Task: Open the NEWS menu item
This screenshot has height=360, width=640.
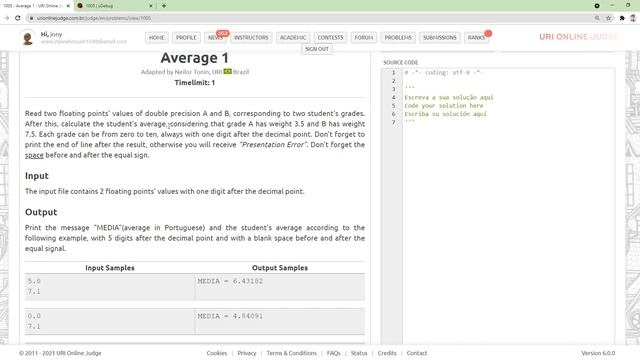Action: pos(216,38)
